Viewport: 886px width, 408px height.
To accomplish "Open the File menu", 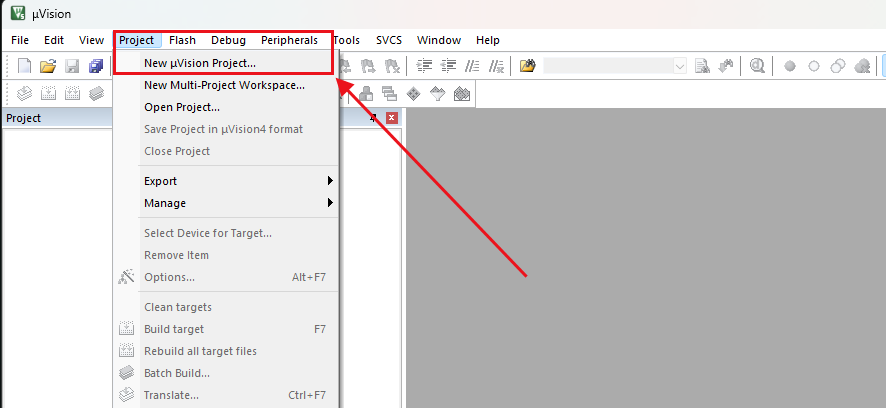I will click(x=20, y=40).
